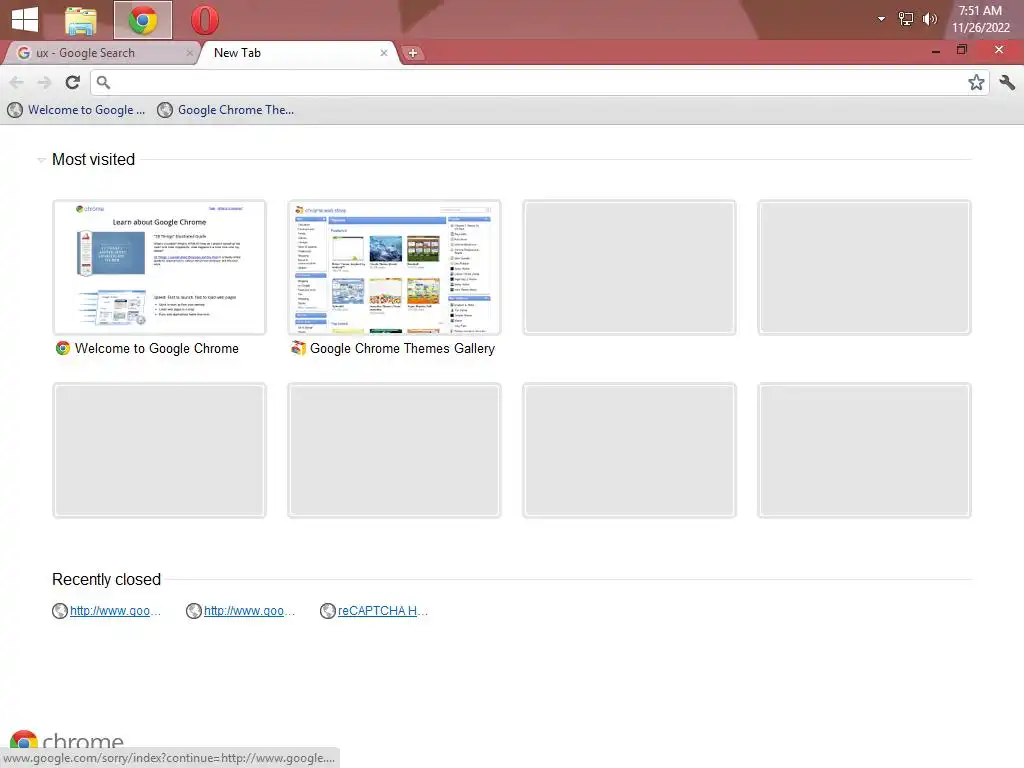Click the Back navigation arrow
This screenshot has width=1024, height=768.
pyautogui.click(x=17, y=82)
